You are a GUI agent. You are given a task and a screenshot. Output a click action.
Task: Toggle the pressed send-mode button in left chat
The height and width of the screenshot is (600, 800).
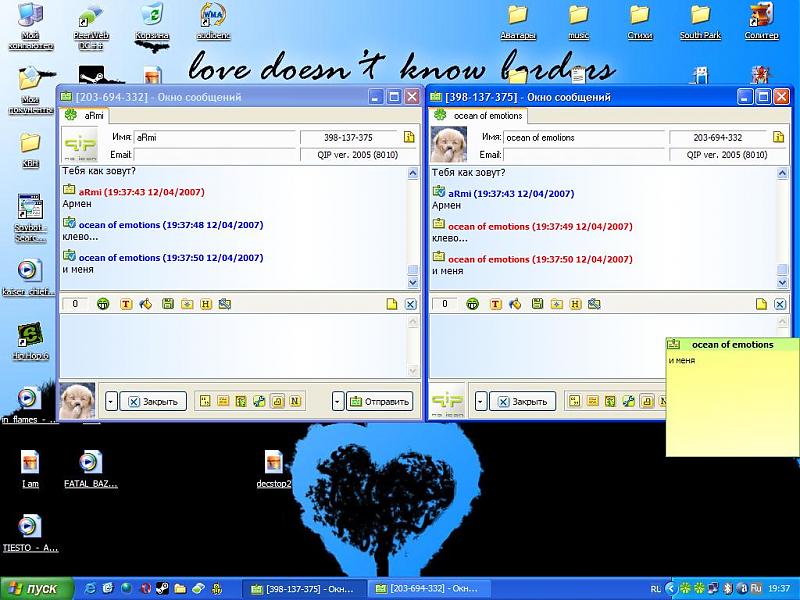277,401
